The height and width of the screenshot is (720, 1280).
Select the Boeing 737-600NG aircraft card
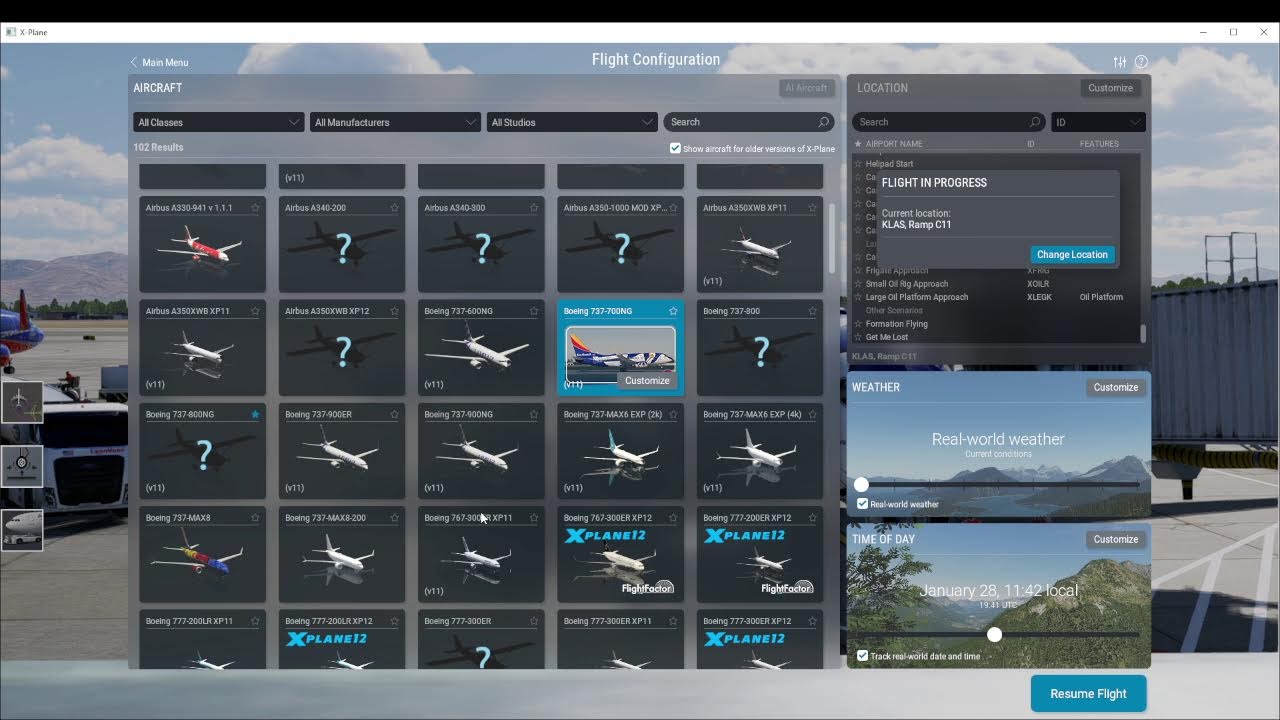pos(481,348)
